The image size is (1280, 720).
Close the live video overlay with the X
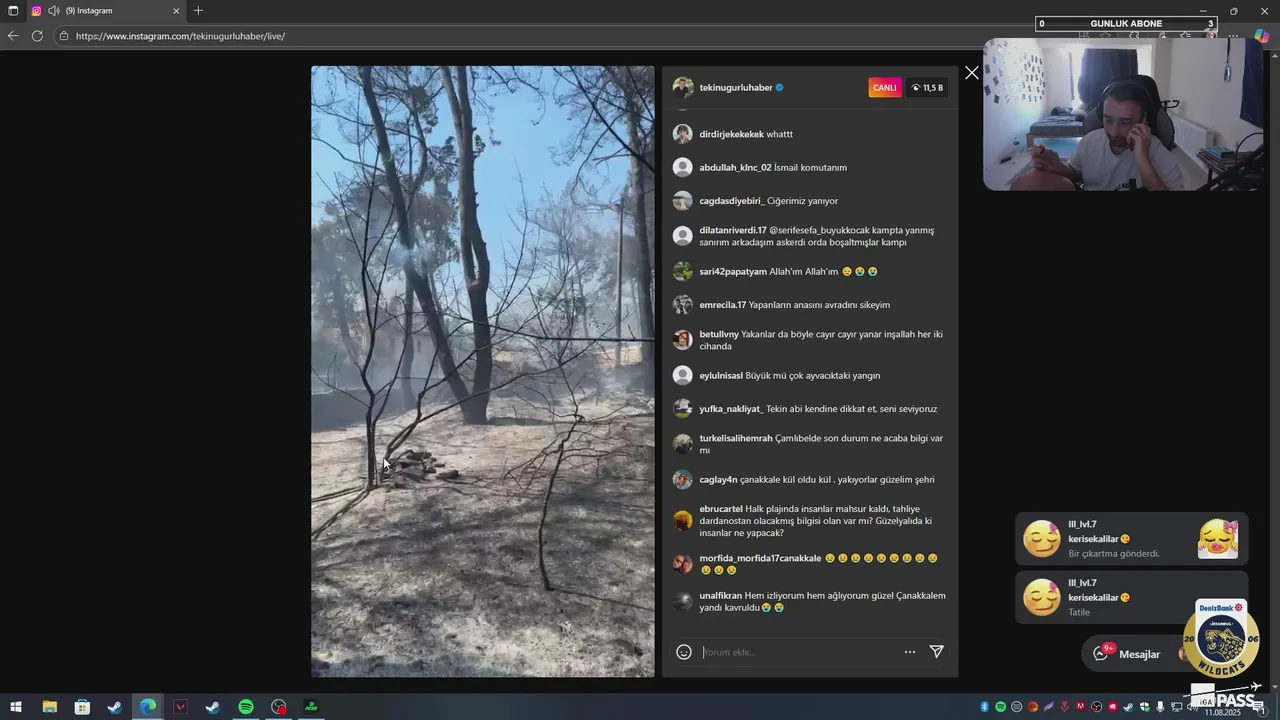click(x=971, y=73)
